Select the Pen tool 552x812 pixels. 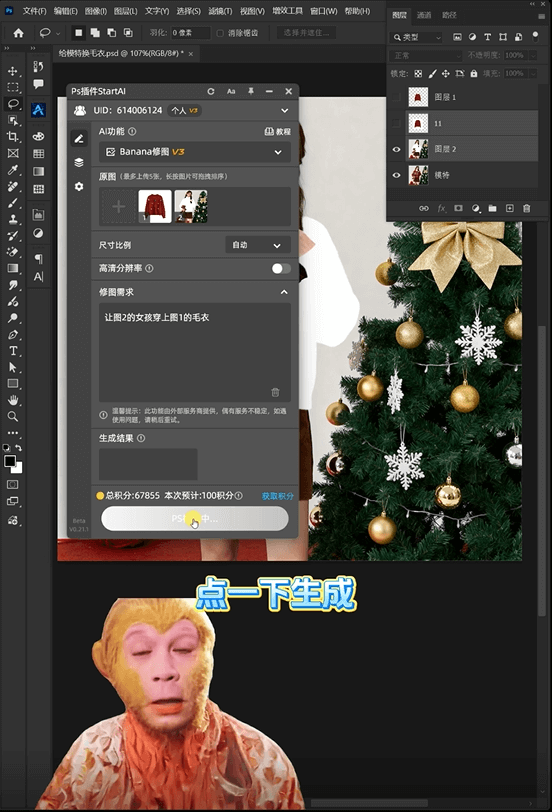click(x=13, y=335)
